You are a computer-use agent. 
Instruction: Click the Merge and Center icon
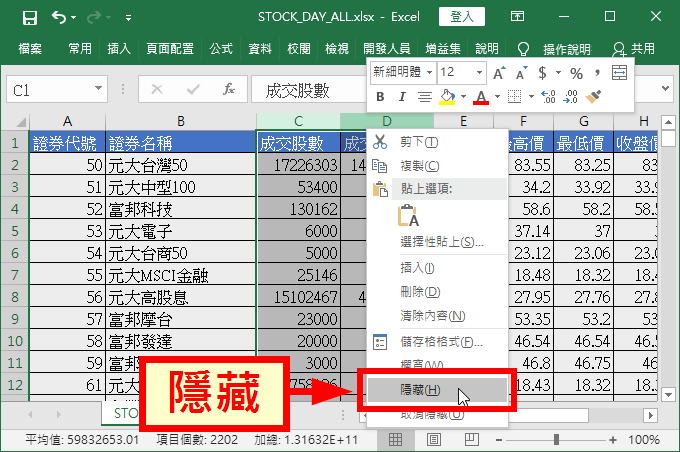pyautogui.click(x=619, y=73)
